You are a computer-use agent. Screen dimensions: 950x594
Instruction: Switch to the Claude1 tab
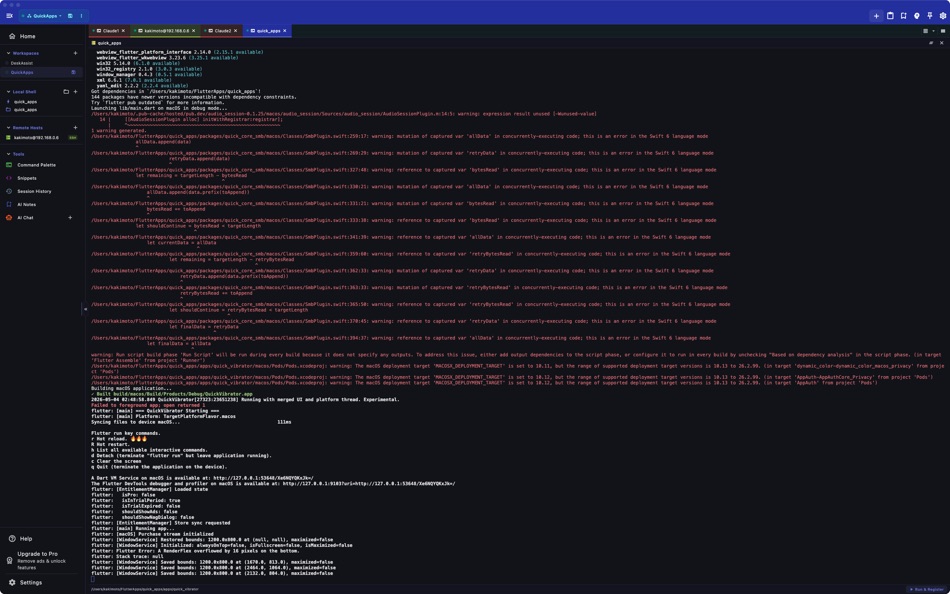pyautogui.click(x=110, y=30)
